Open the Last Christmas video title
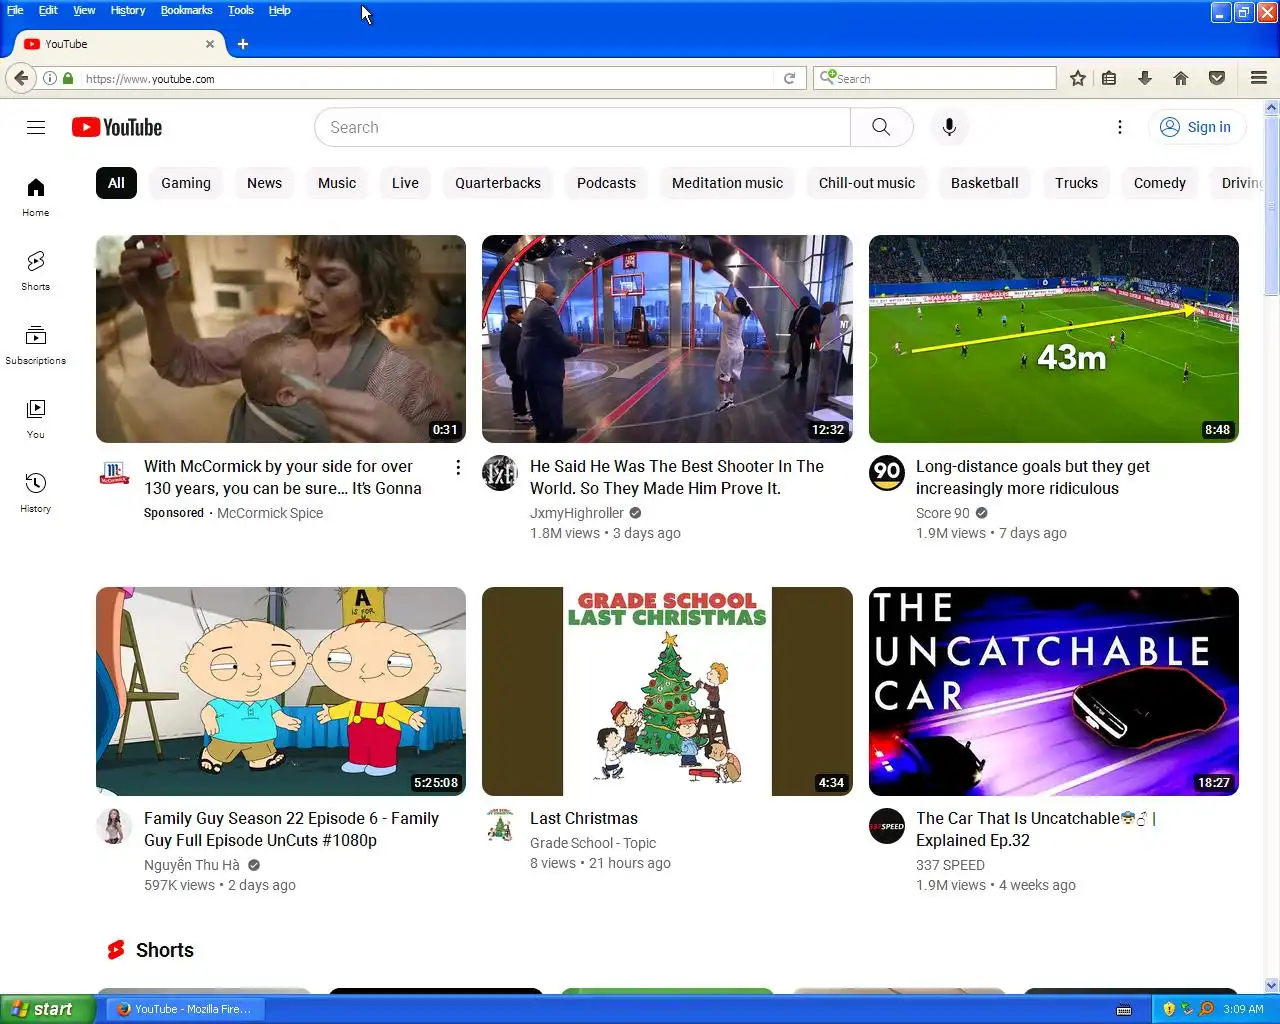This screenshot has width=1280, height=1024. point(584,818)
